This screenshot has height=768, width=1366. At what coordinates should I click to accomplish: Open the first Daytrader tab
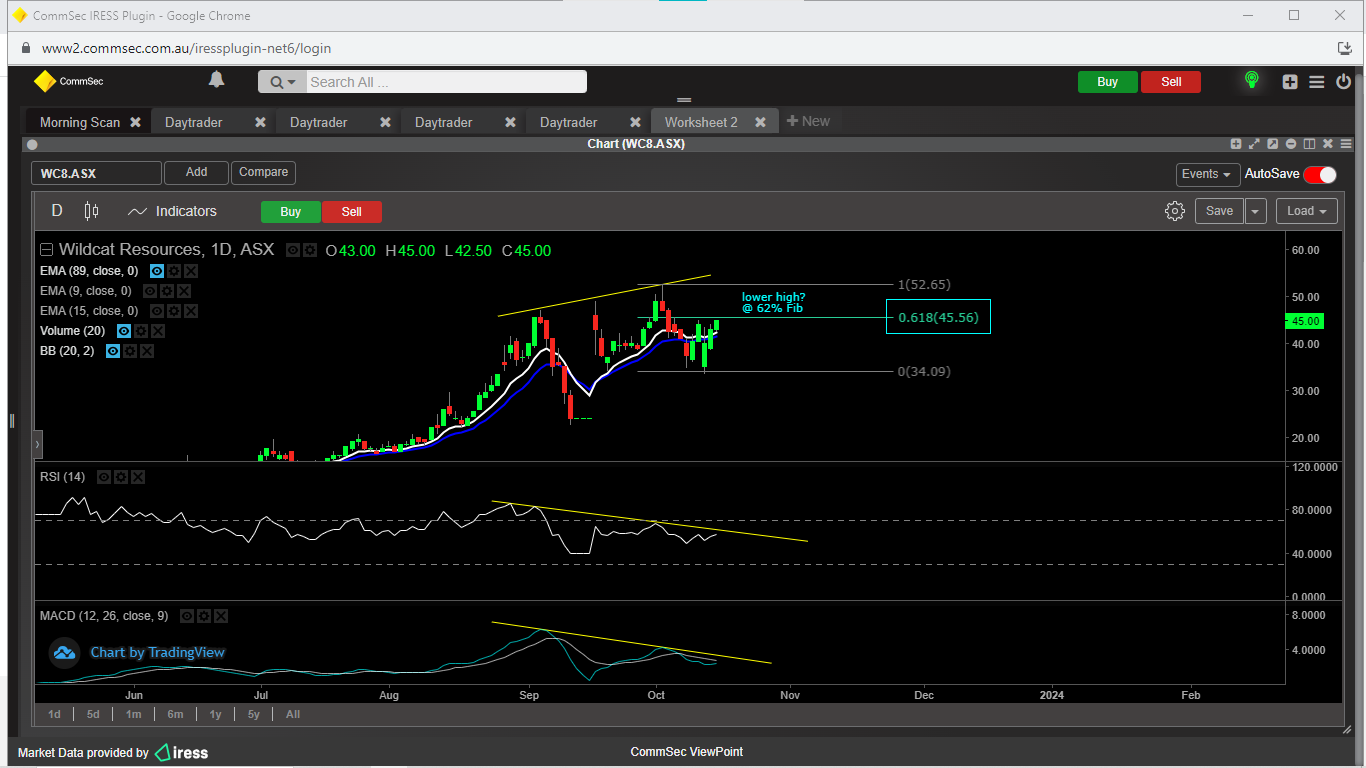coord(194,122)
